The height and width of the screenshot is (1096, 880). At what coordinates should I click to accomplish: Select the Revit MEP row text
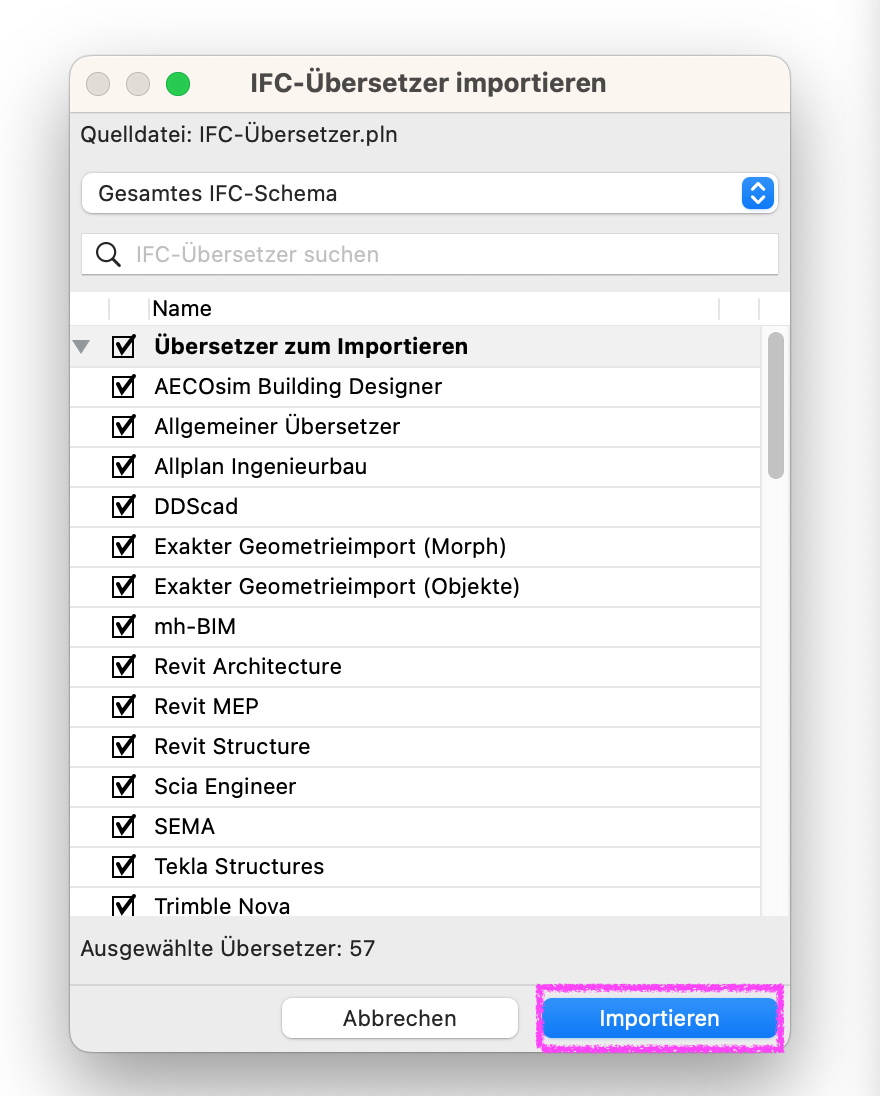(x=206, y=707)
